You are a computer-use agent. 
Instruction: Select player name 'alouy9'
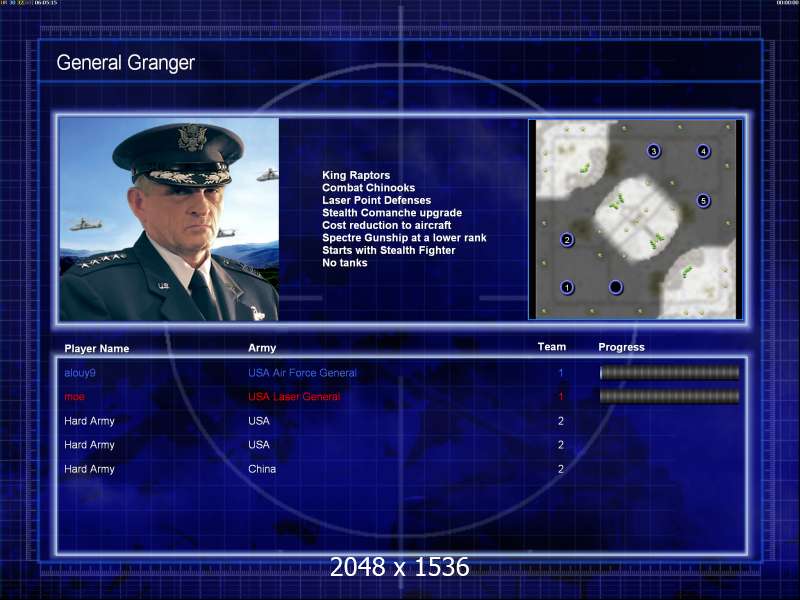point(80,373)
